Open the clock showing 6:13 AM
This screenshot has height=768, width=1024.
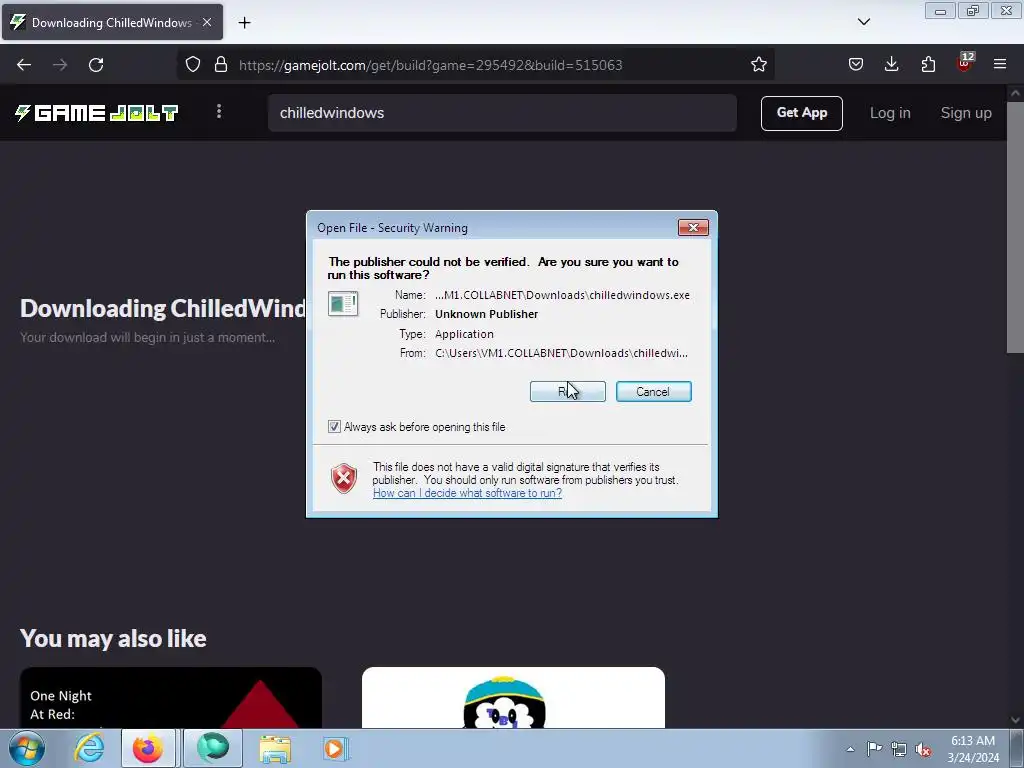point(973,749)
